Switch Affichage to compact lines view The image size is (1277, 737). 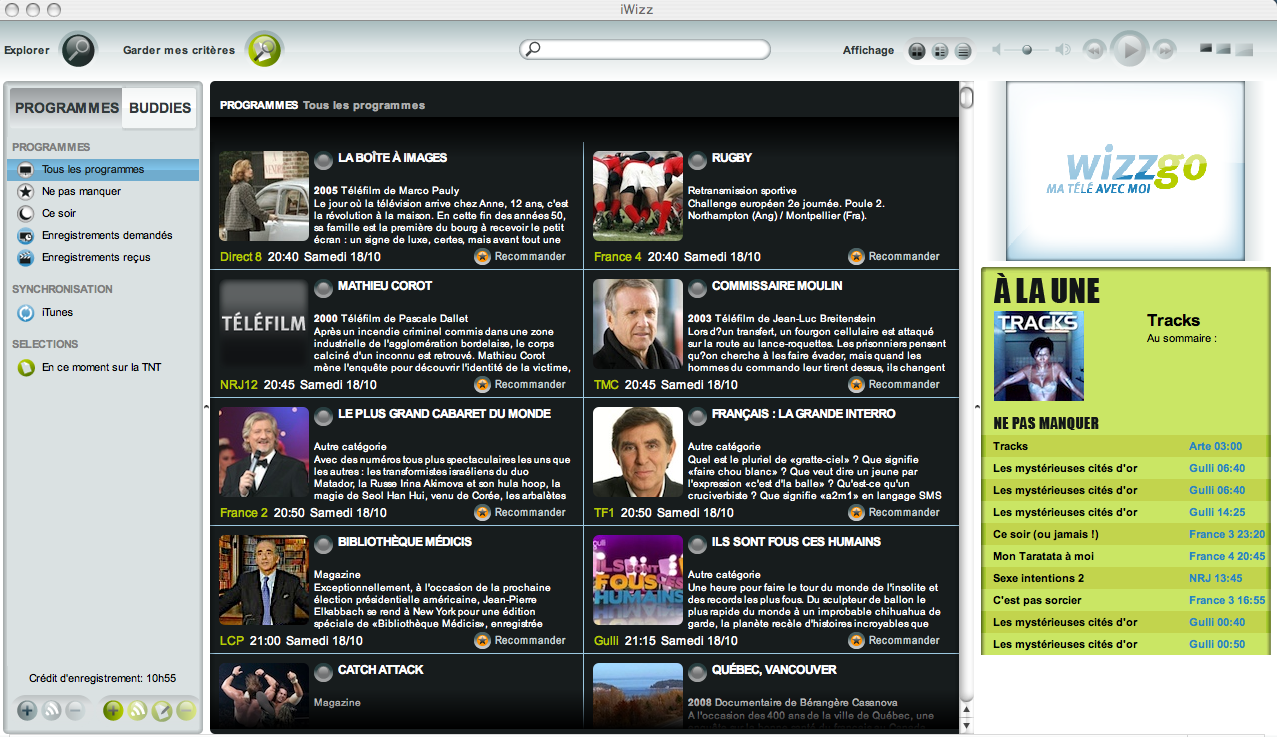(x=963, y=50)
